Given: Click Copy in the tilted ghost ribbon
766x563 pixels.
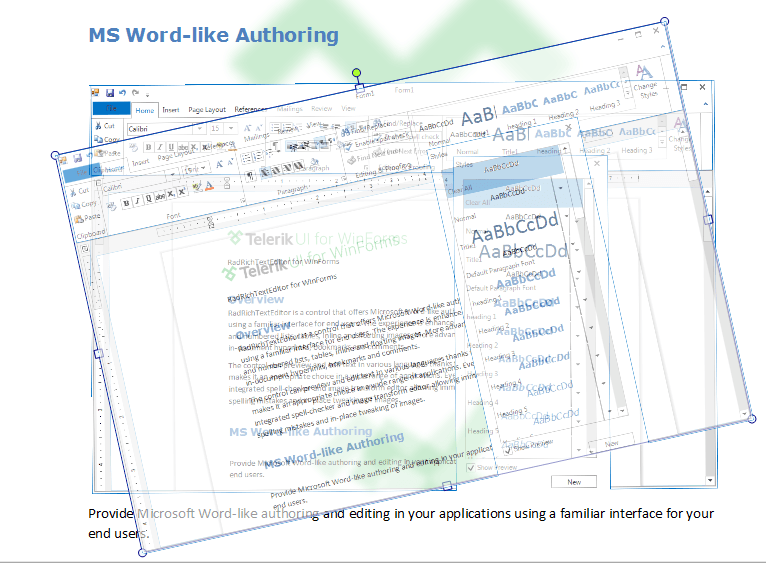Looking at the screenshot, I should click(85, 204).
